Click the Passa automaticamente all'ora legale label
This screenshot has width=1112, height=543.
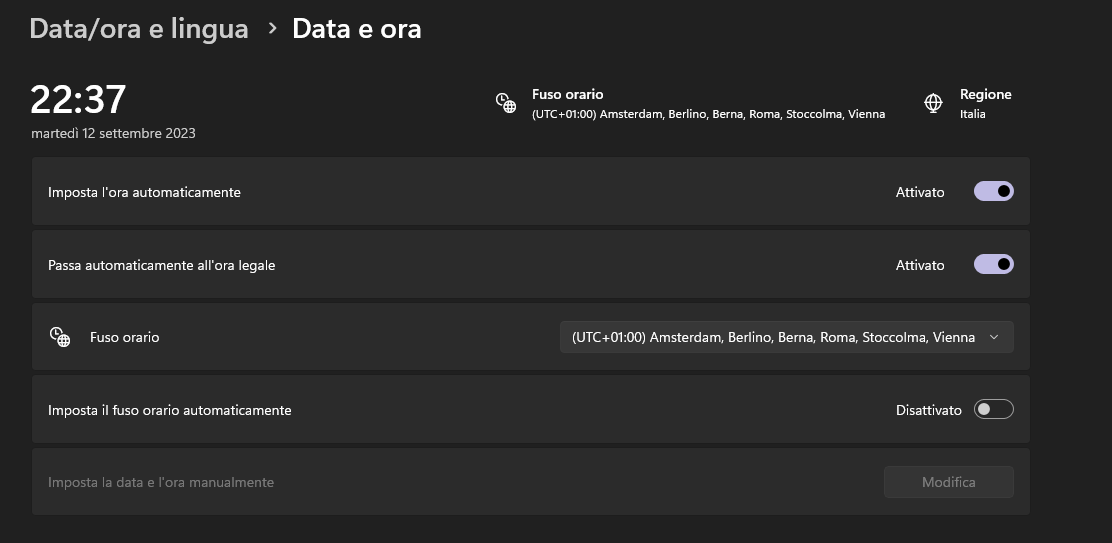161,265
